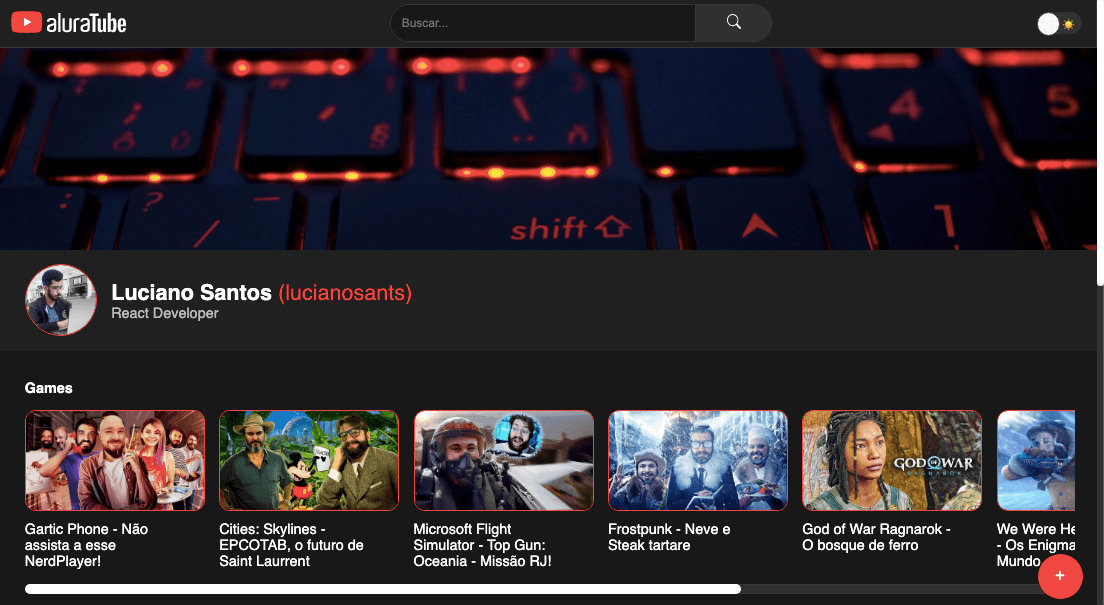Click the aluraTube logo icon
This screenshot has height=605, width=1104.
(27, 23)
